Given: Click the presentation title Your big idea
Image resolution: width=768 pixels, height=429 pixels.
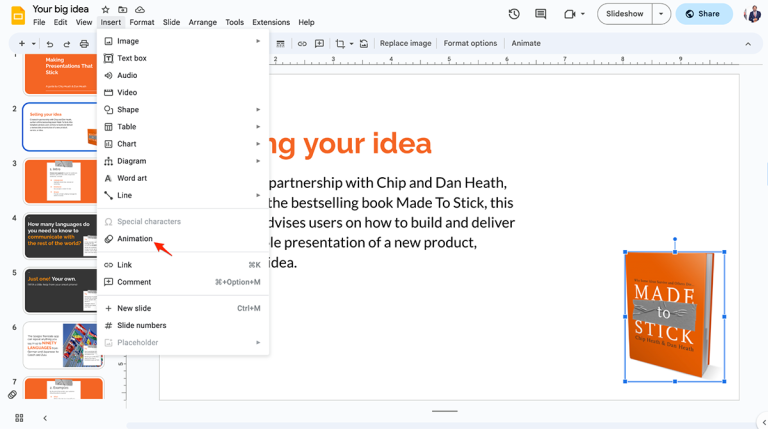Looking at the screenshot, I should (x=60, y=9).
